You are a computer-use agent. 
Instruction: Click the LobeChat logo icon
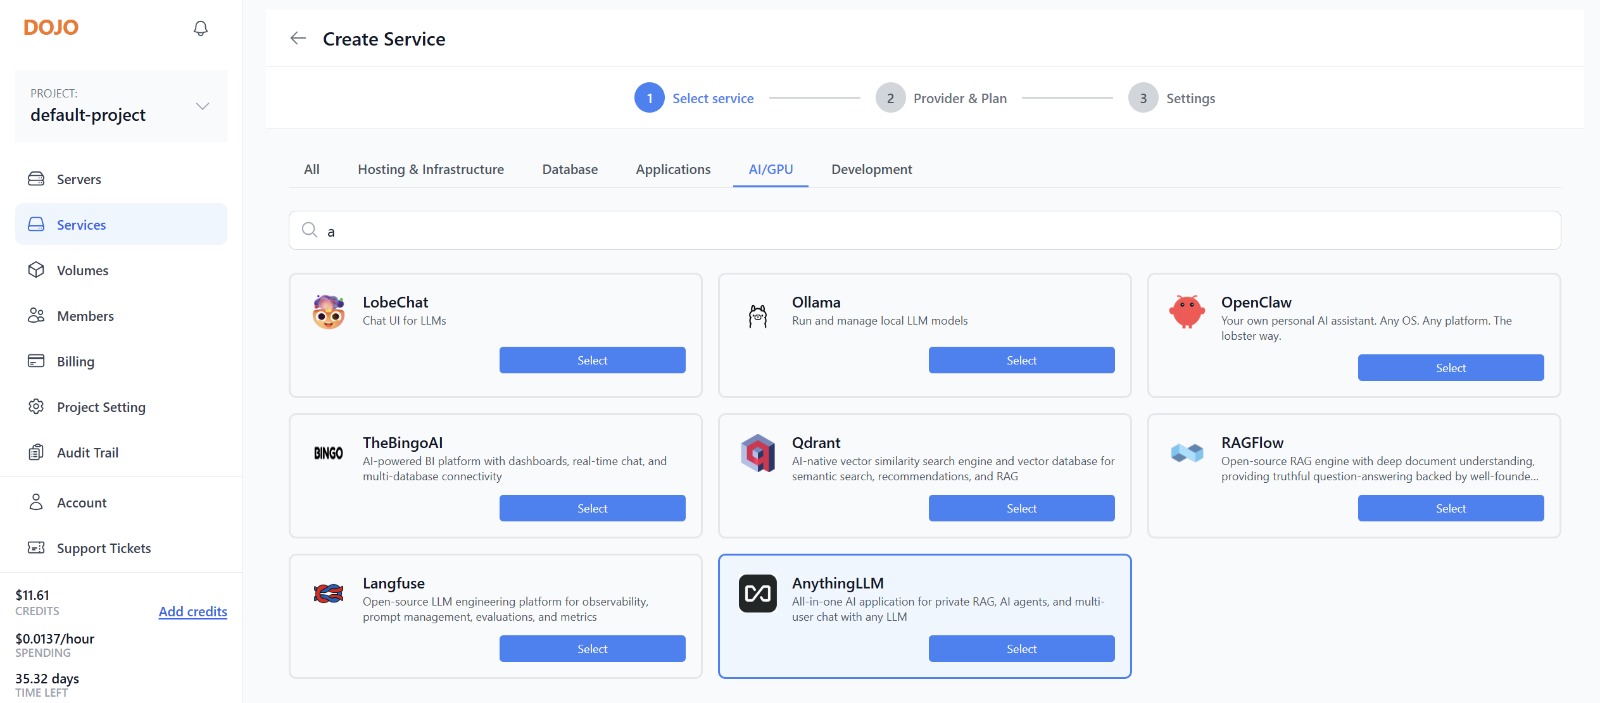tap(329, 312)
